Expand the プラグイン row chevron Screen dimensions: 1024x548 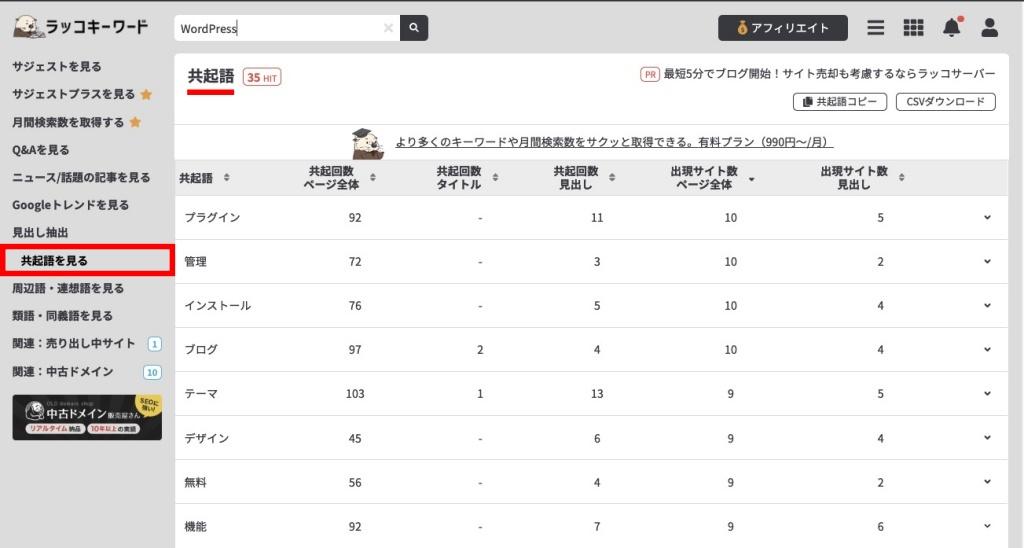coord(987,218)
